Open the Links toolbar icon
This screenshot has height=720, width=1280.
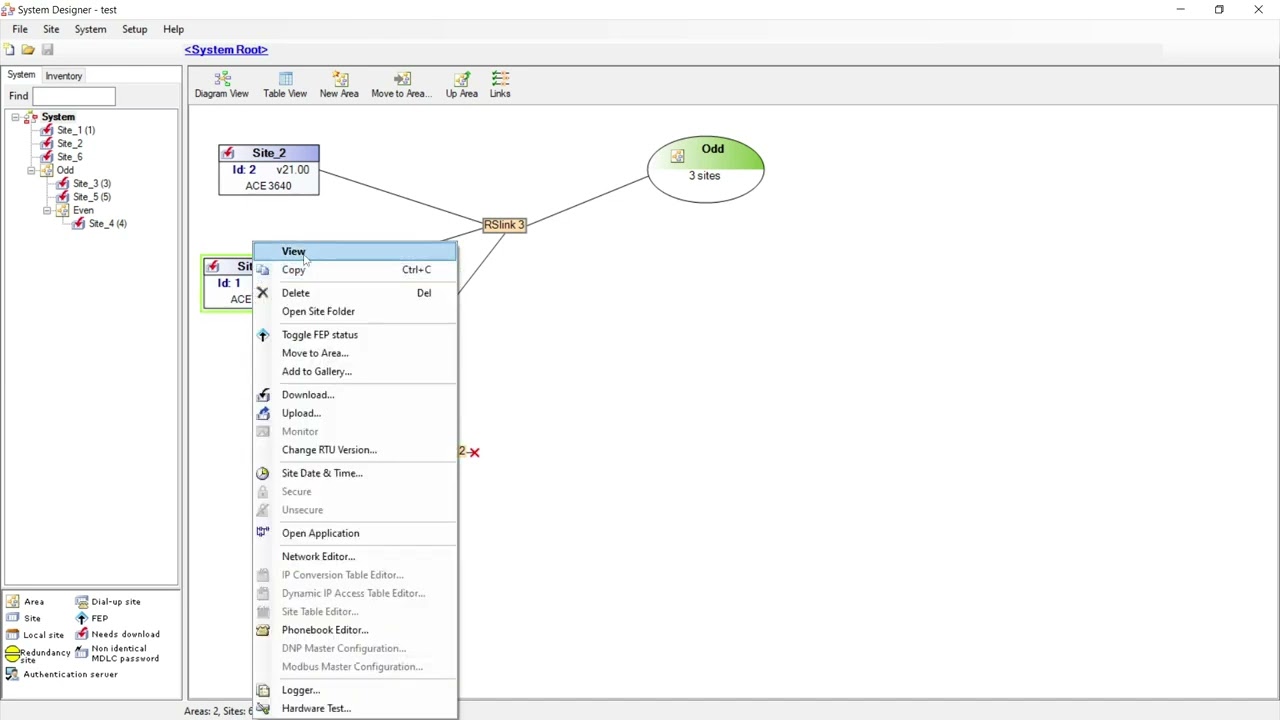500,85
